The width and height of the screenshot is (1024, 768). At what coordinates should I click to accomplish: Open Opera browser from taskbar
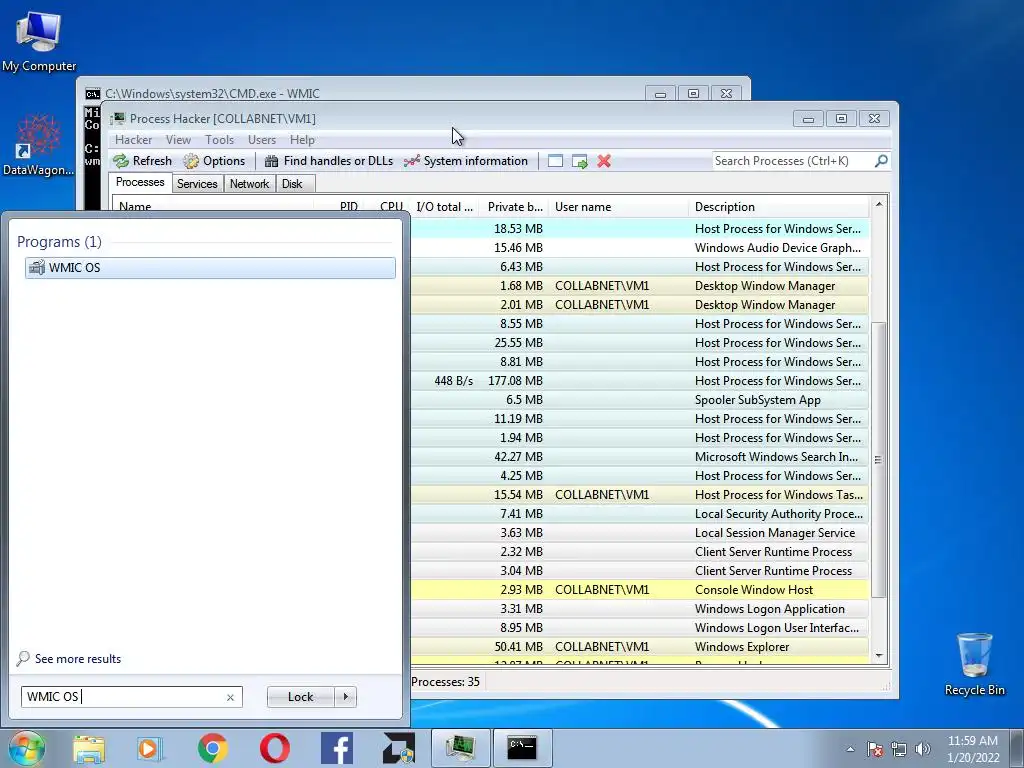click(275, 748)
